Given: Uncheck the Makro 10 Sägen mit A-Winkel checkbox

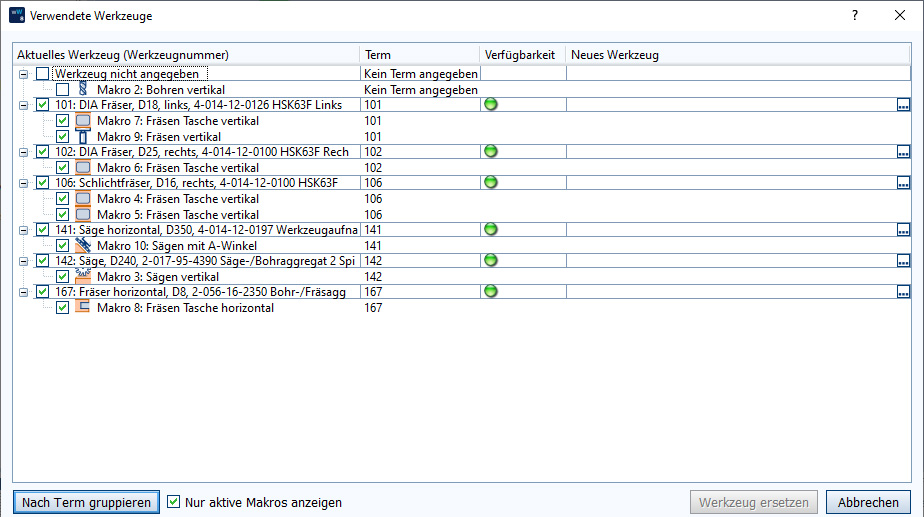Looking at the screenshot, I should [62, 245].
